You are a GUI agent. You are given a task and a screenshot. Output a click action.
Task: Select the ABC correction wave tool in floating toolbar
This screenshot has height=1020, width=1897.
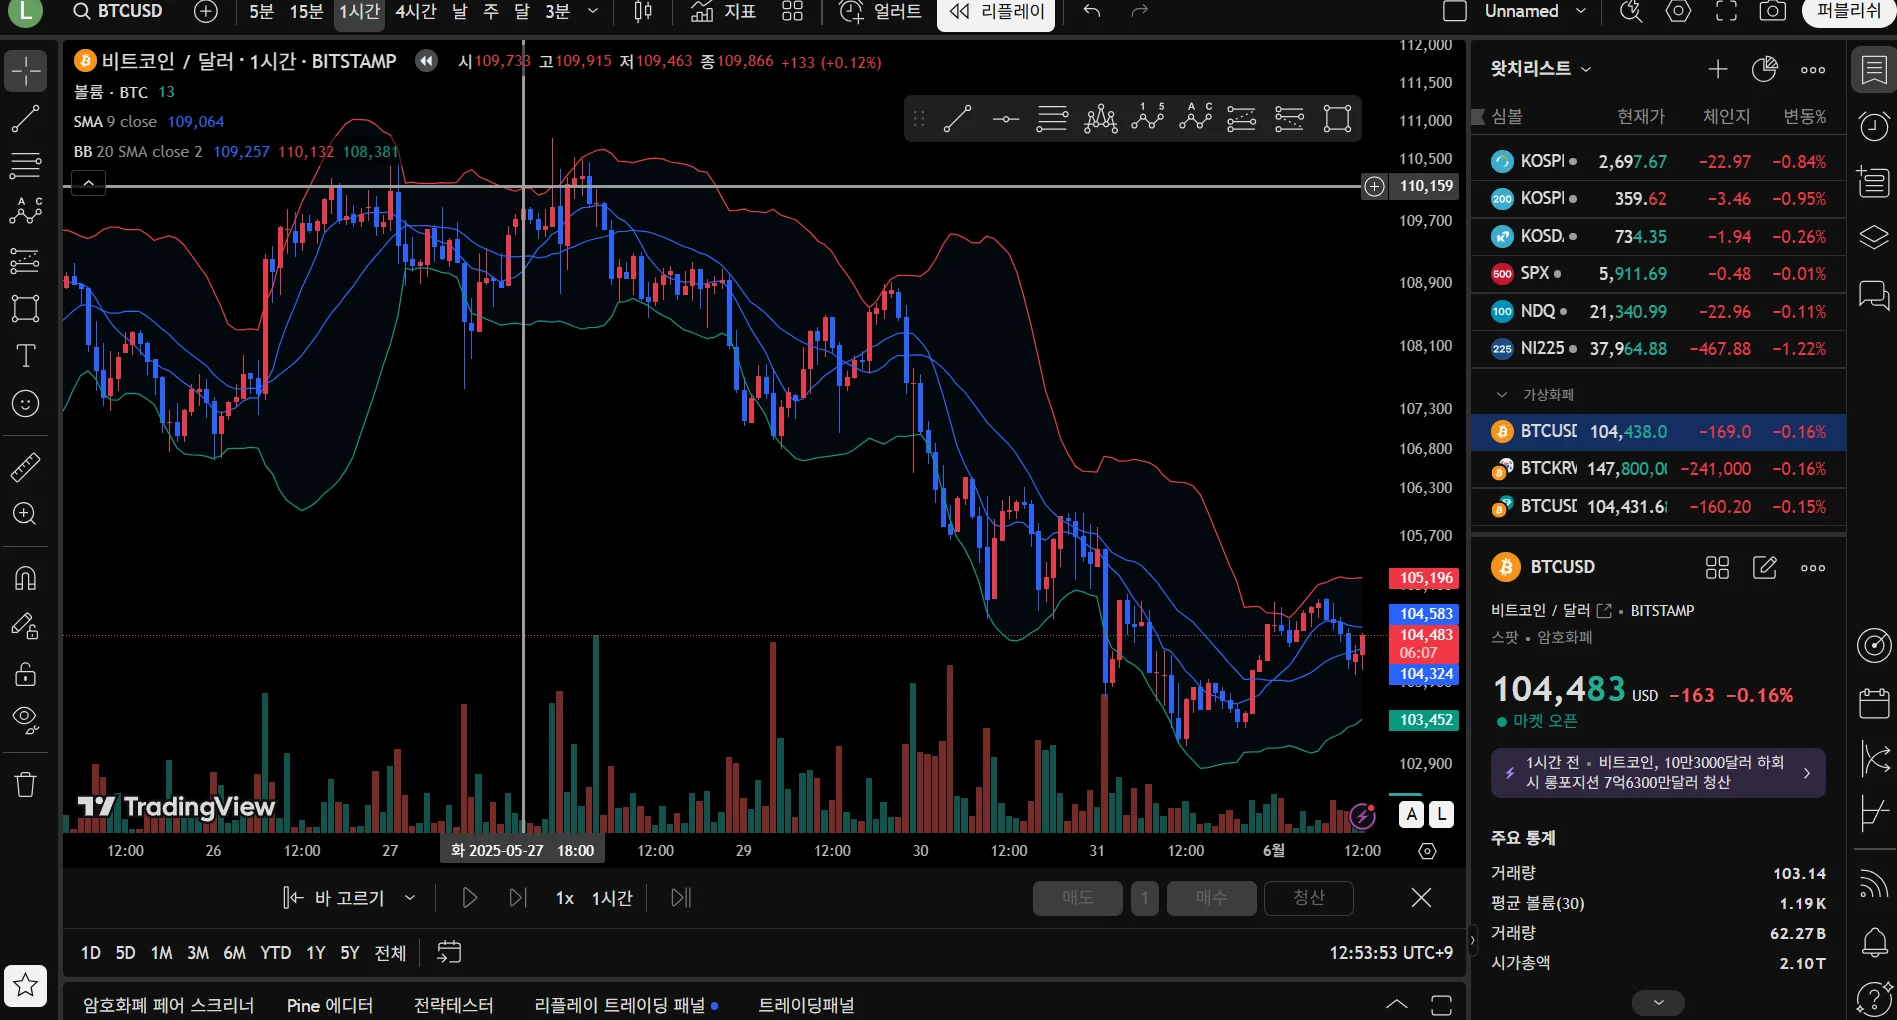pos(1195,119)
